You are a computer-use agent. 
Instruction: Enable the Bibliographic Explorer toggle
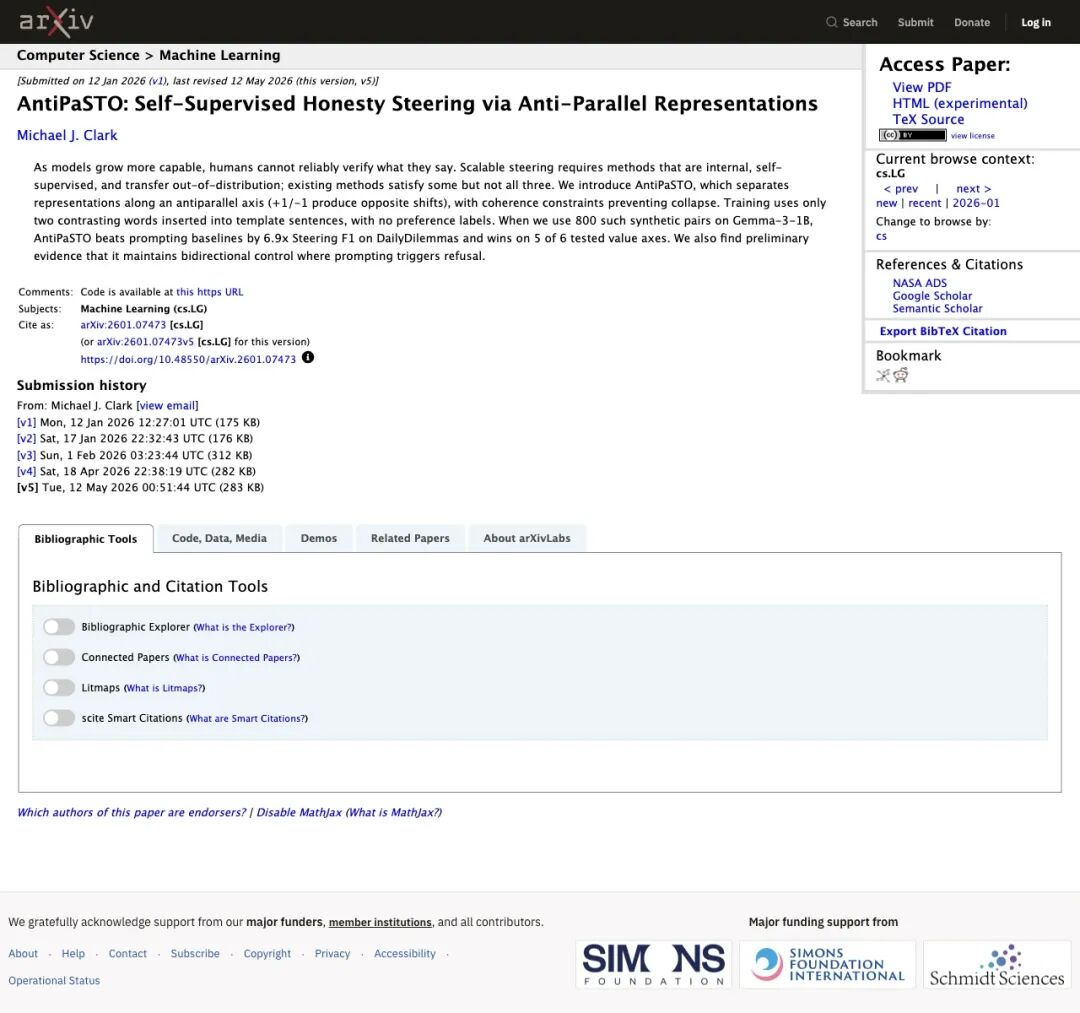[59, 627]
